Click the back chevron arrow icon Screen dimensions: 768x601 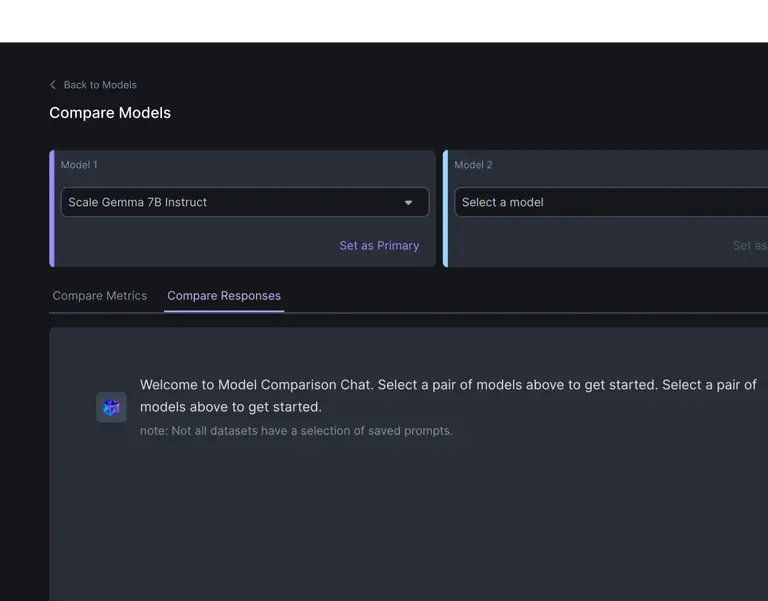pyautogui.click(x=53, y=85)
